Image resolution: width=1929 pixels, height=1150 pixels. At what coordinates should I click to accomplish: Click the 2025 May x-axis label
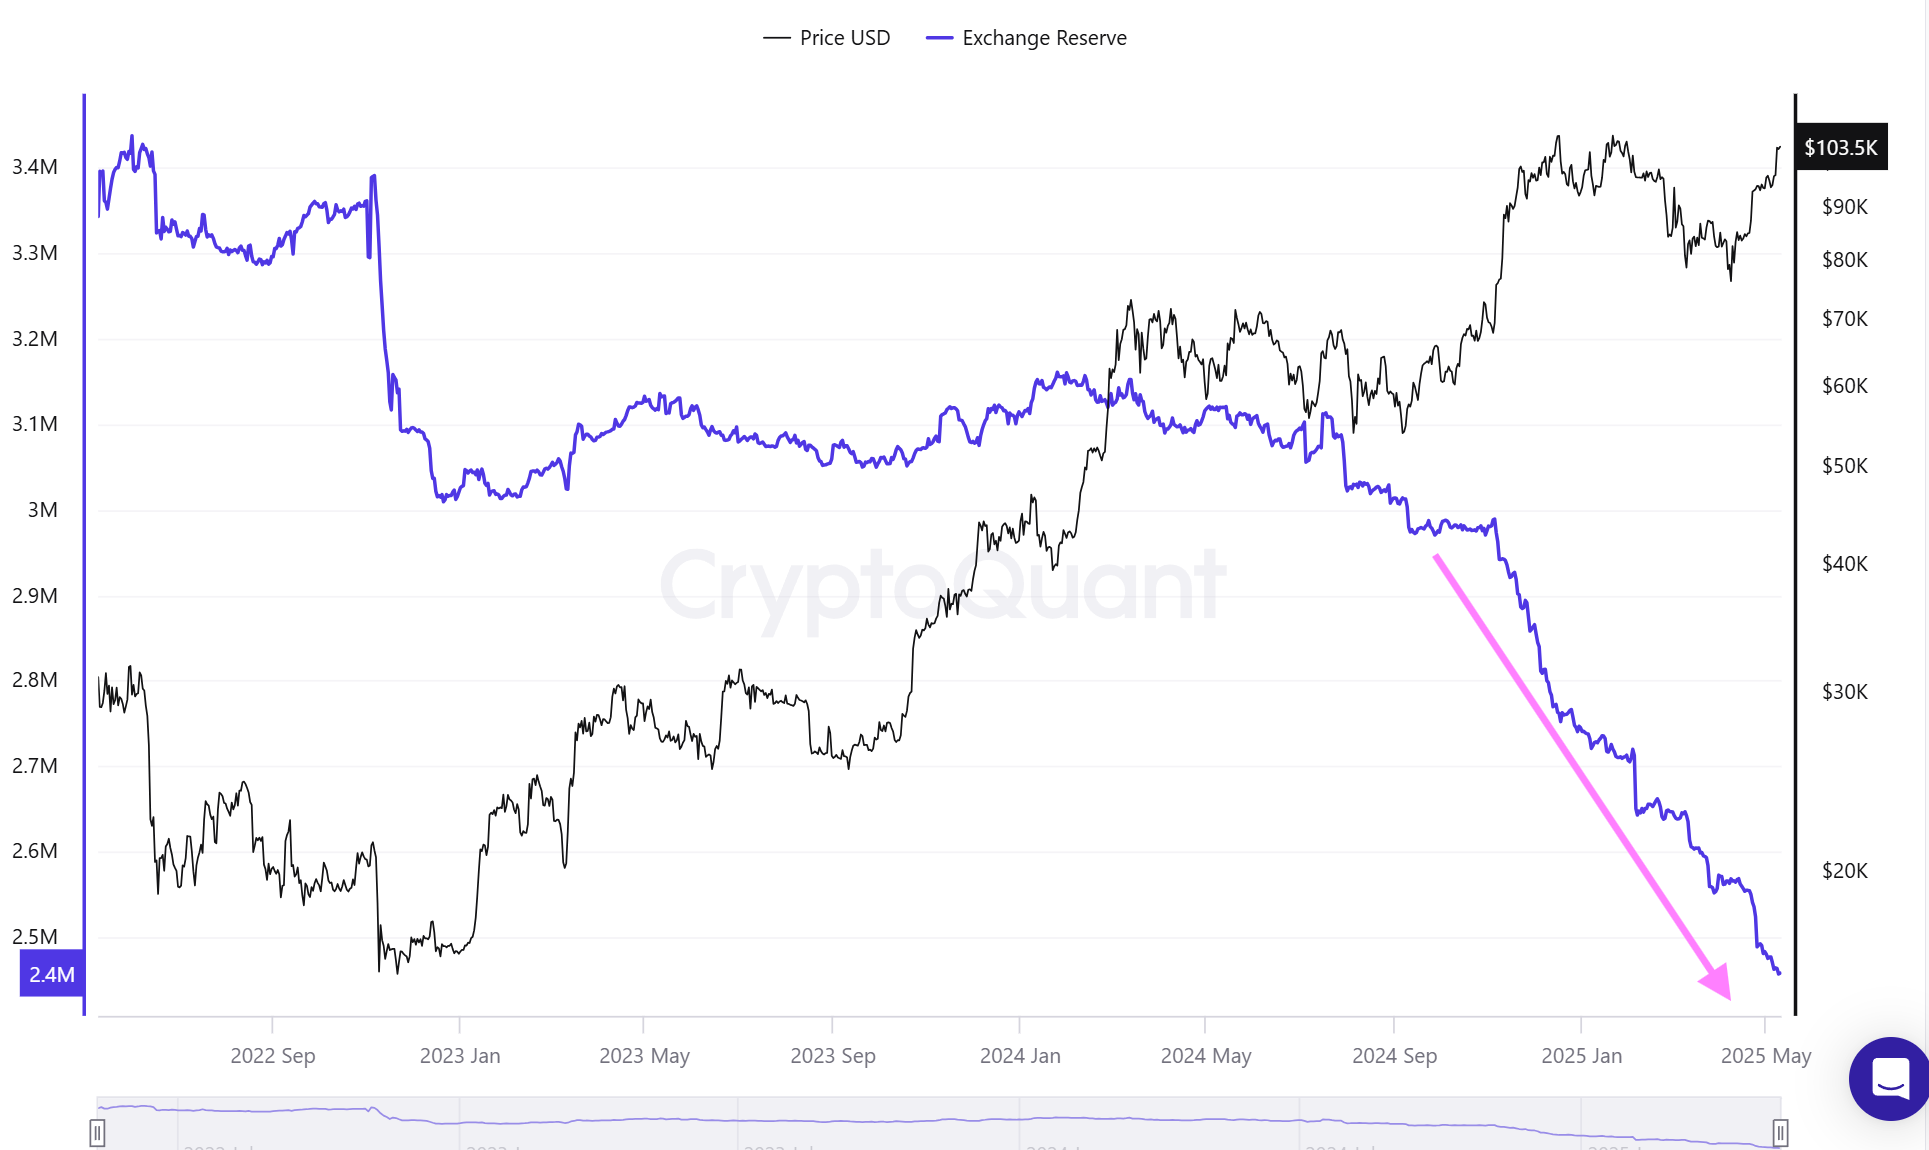(x=1765, y=1056)
